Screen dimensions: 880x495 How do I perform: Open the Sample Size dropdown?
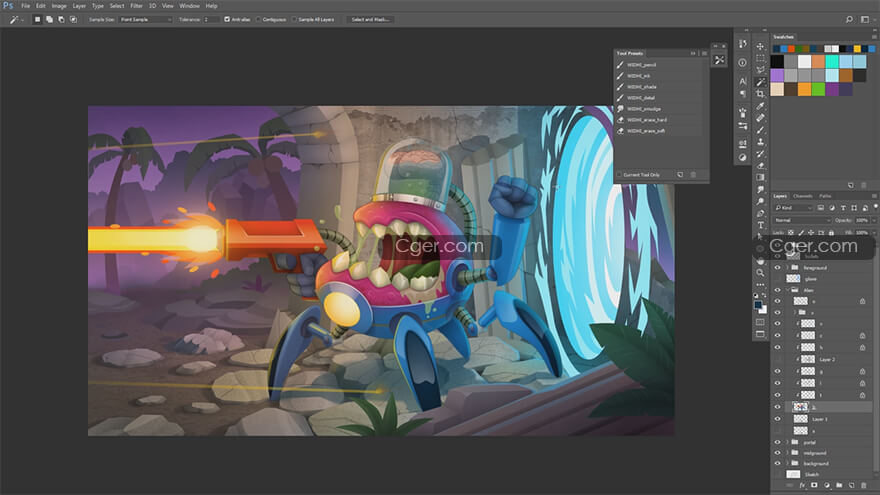[145, 19]
